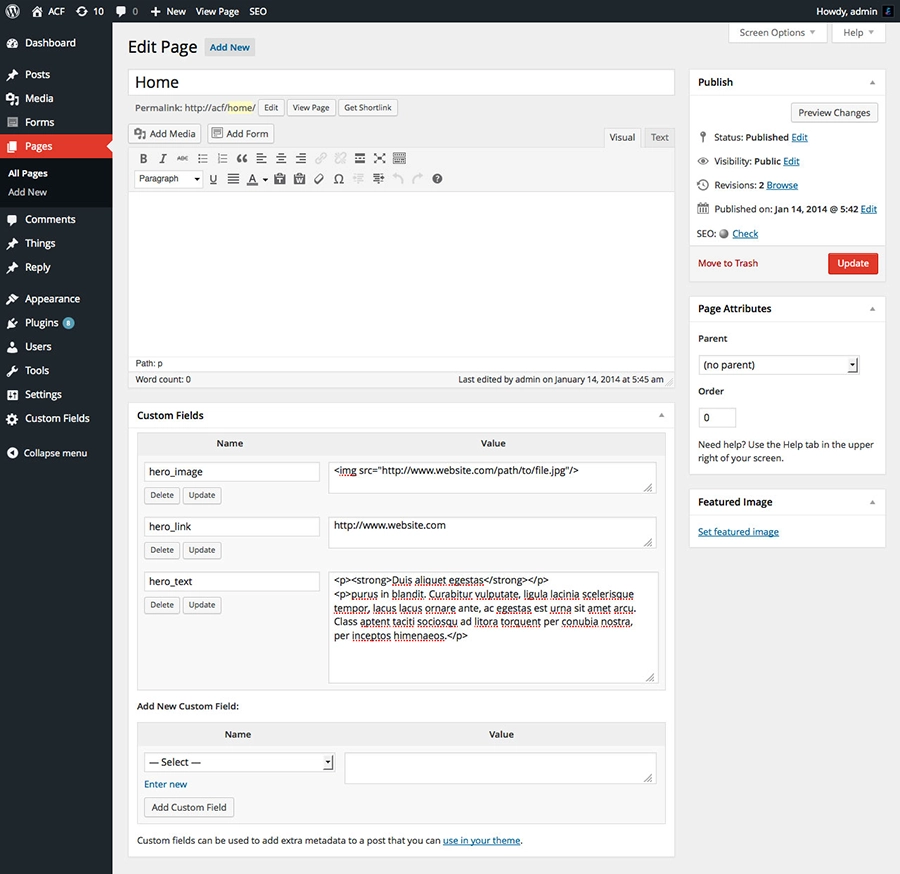Open the SEO menu in admin bar
This screenshot has width=900, height=874.
point(257,11)
